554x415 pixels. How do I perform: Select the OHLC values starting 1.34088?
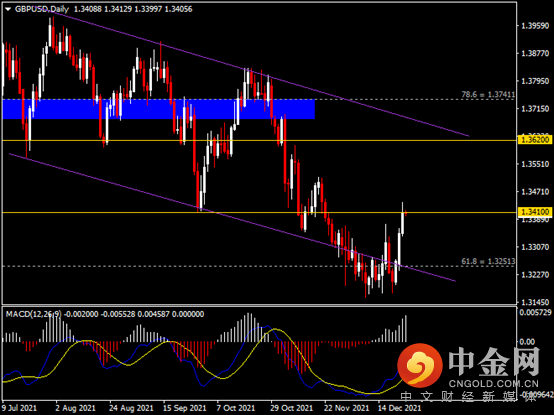point(132,9)
